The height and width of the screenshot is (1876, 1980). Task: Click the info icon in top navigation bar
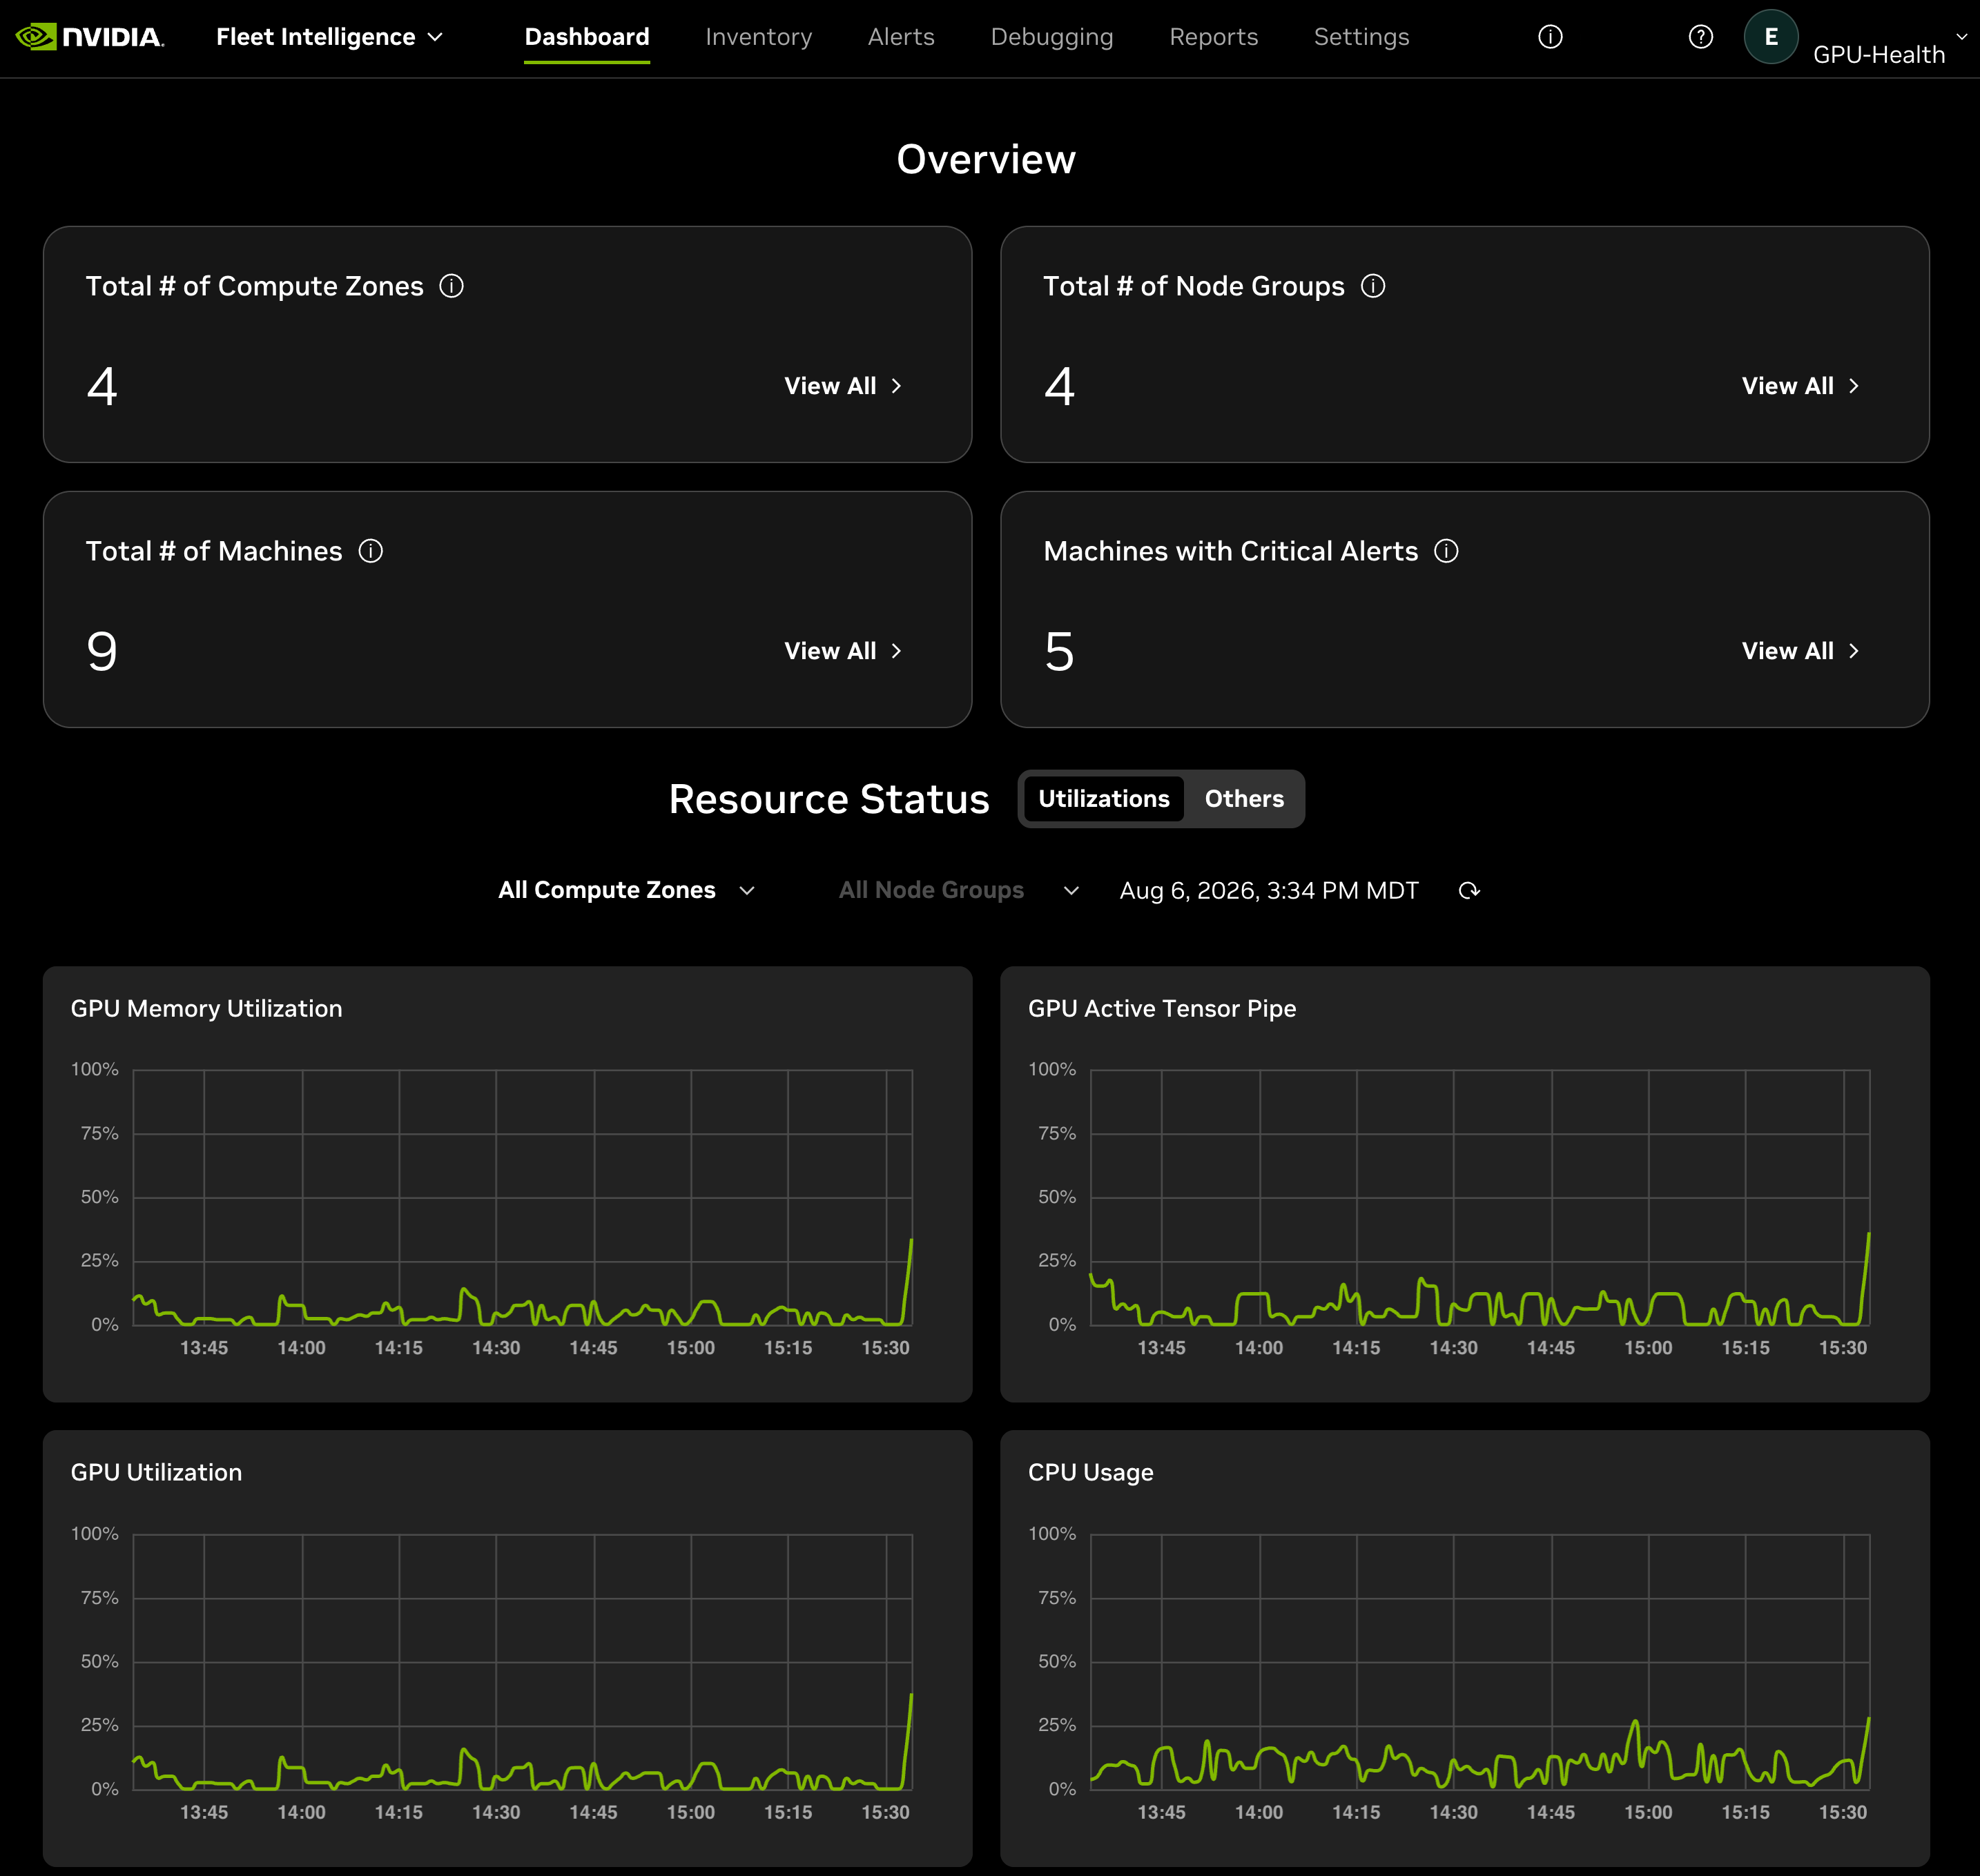coord(1550,37)
